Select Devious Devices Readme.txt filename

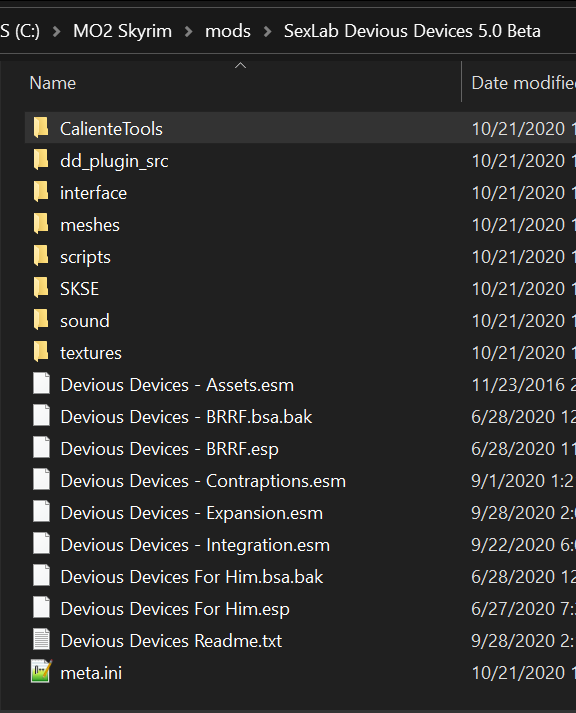(171, 641)
